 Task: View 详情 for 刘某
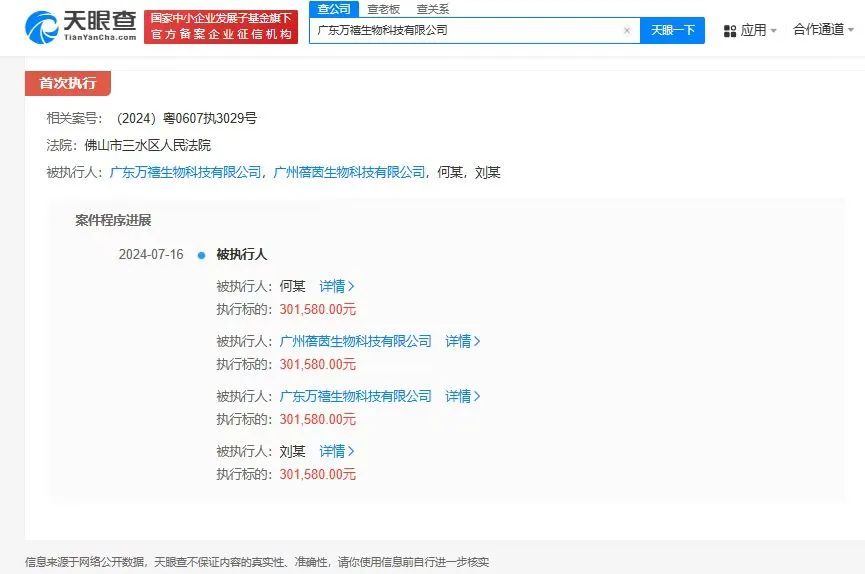coord(337,451)
